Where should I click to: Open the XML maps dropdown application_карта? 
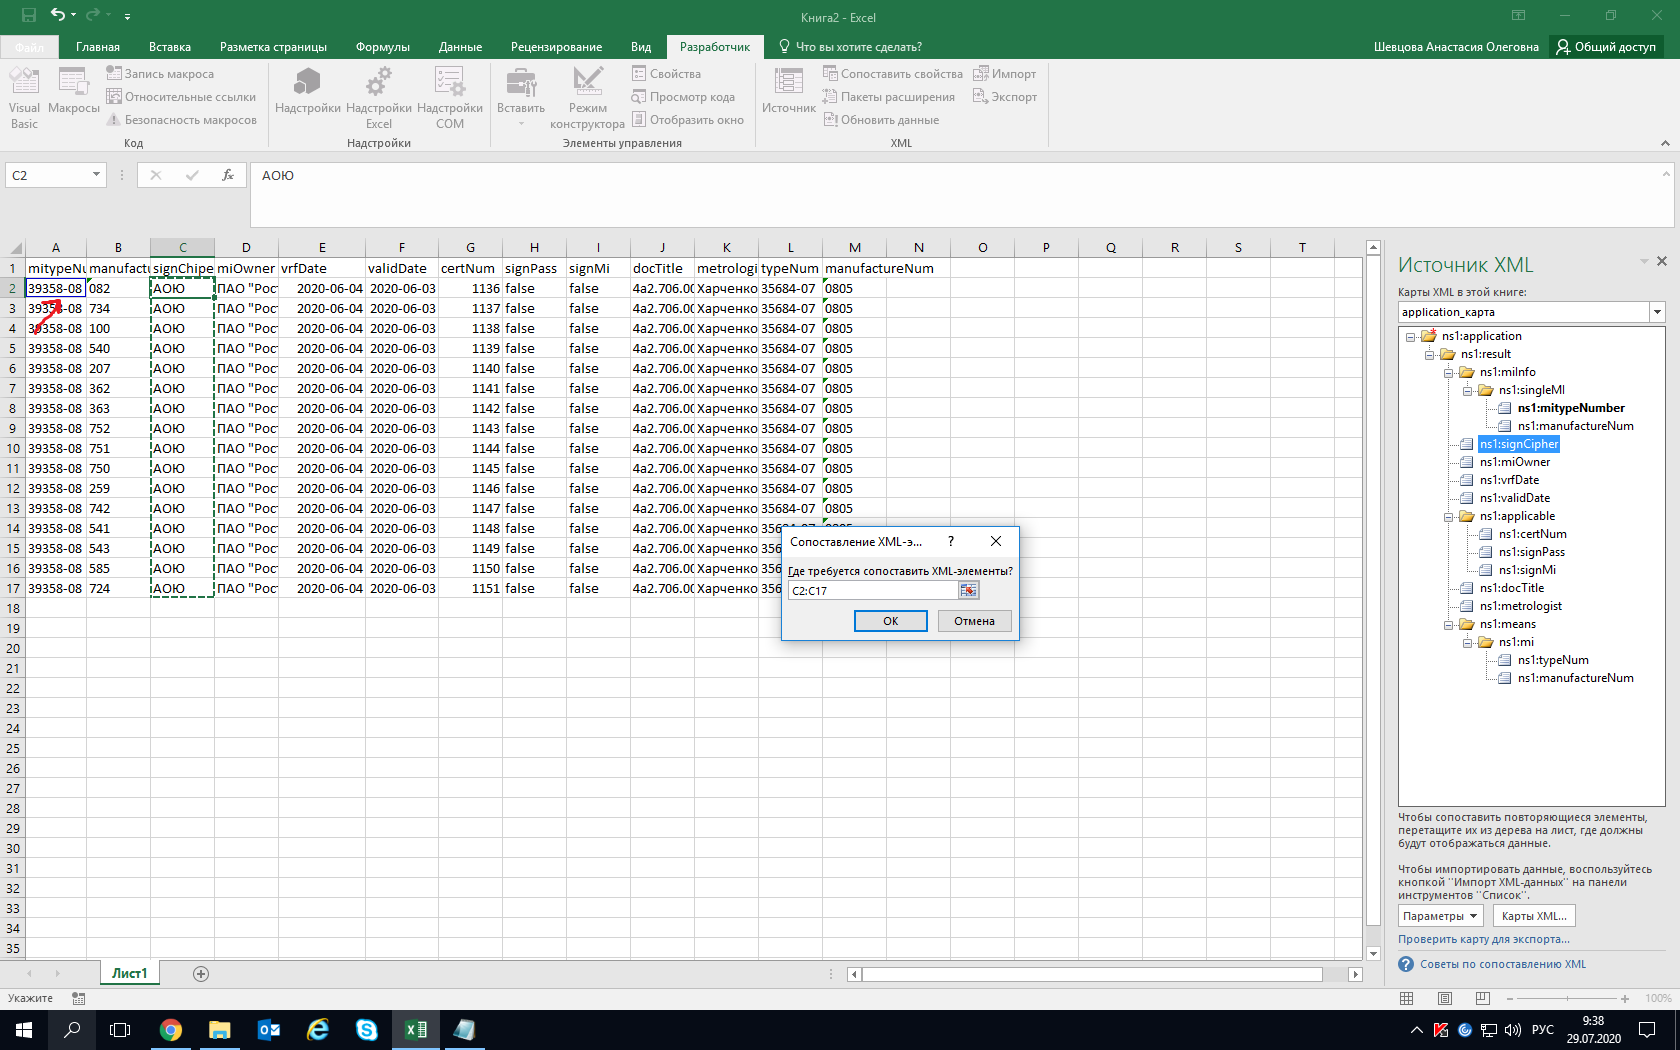tap(1656, 312)
